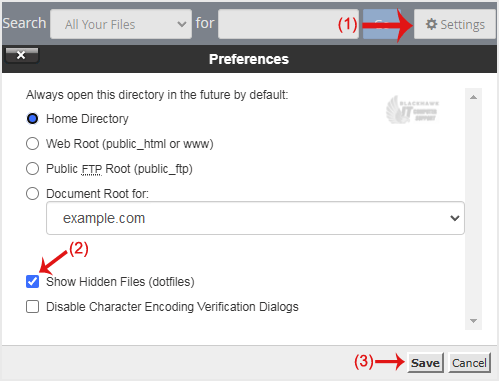Cancel the Preferences dialog
Screen dimensions: 499x381
[x=469, y=363]
